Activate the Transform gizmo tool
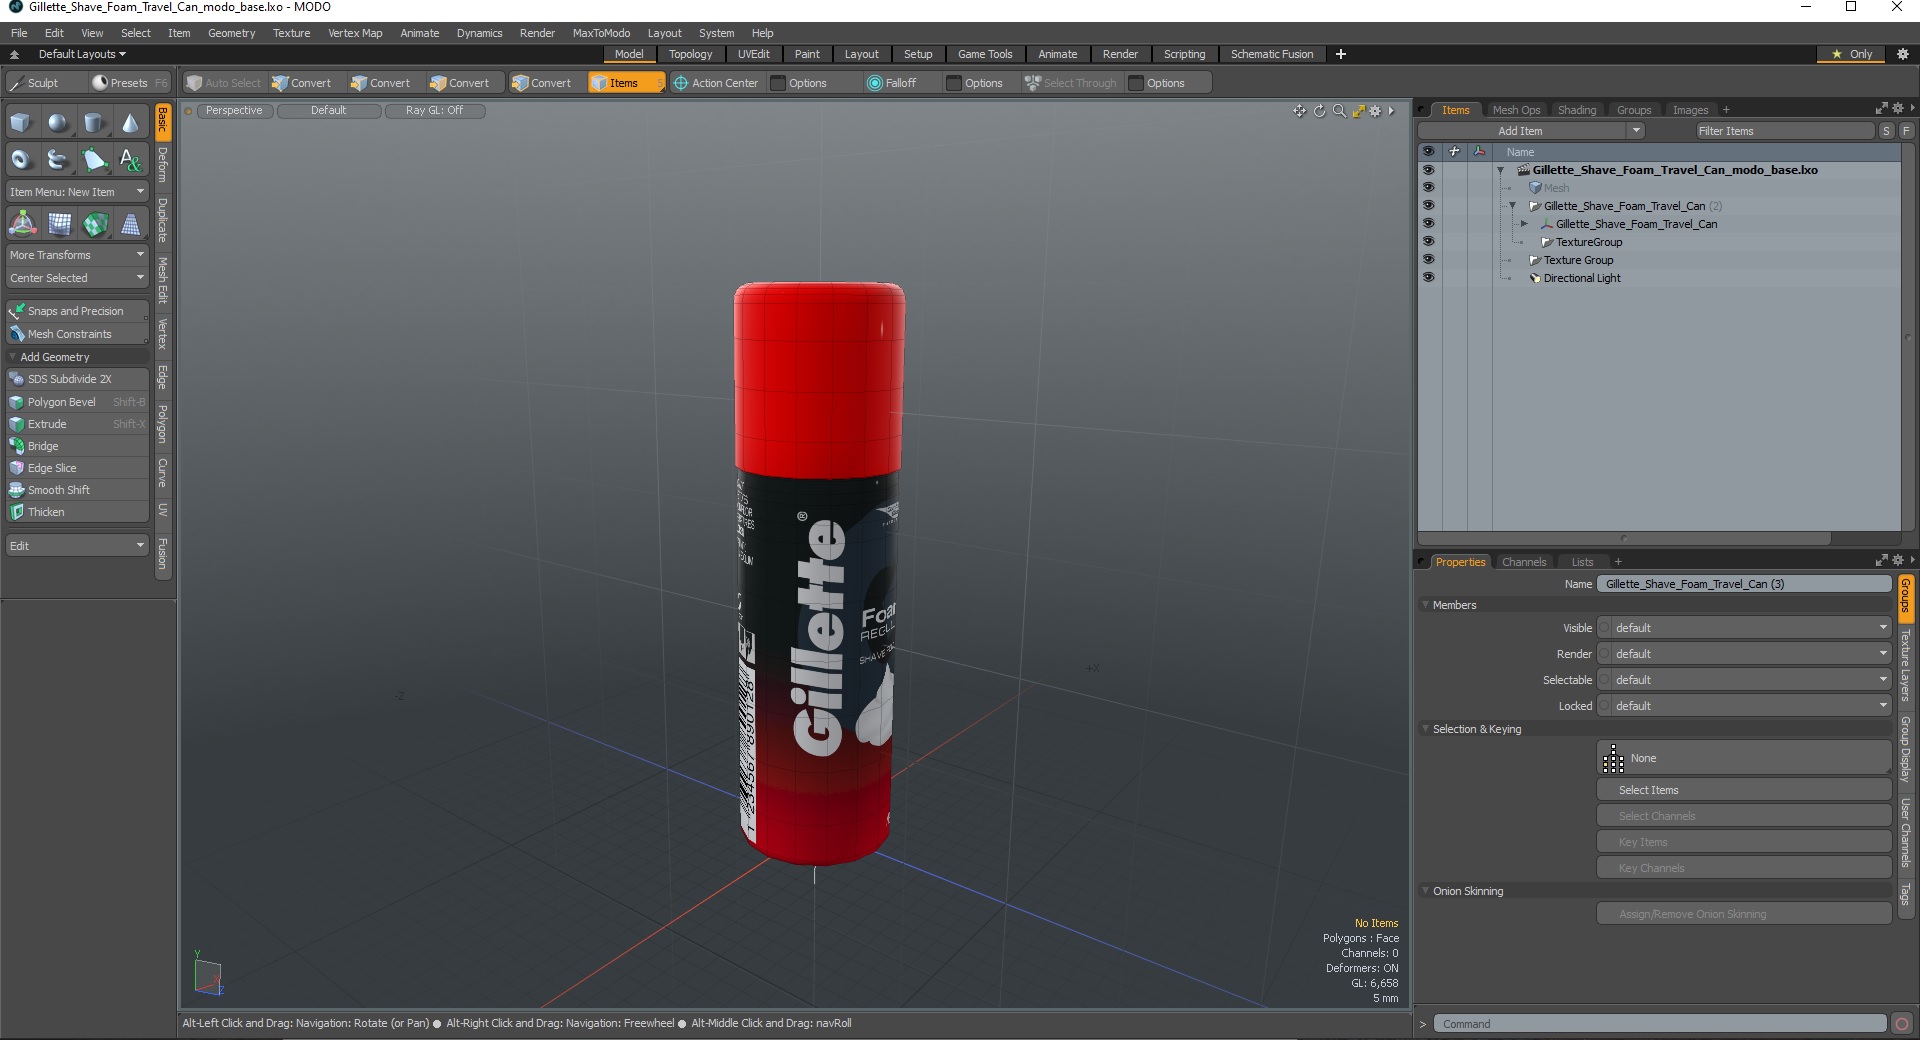 point(22,224)
